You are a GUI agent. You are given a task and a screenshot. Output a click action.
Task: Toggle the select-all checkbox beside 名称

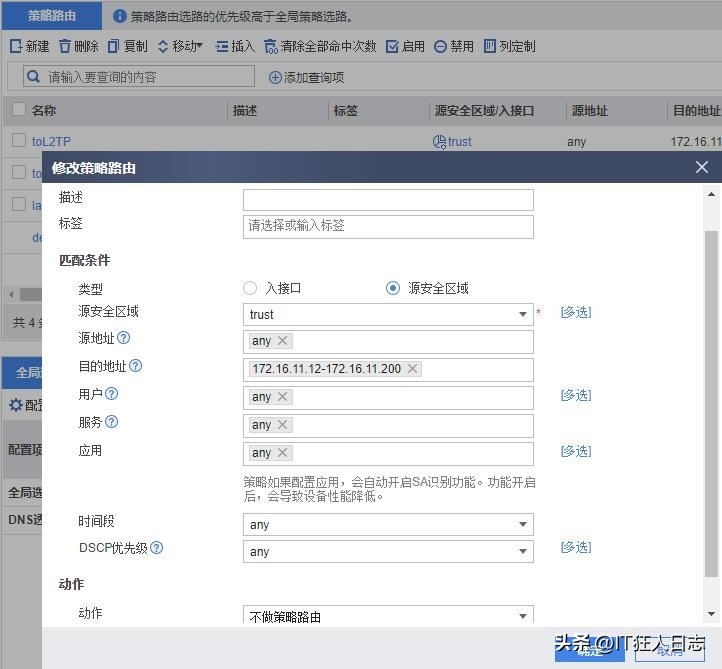pyautogui.click(x=18, y=110)
